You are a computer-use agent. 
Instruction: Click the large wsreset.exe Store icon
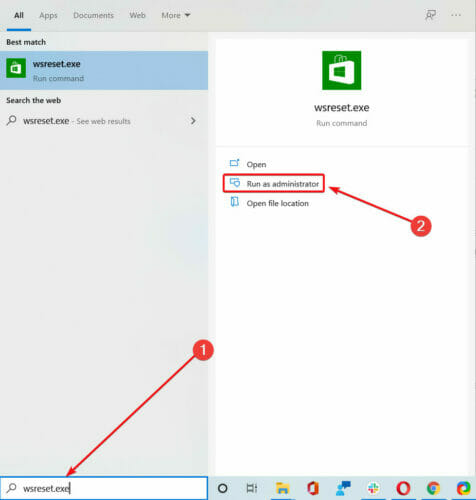coord(341,70)
